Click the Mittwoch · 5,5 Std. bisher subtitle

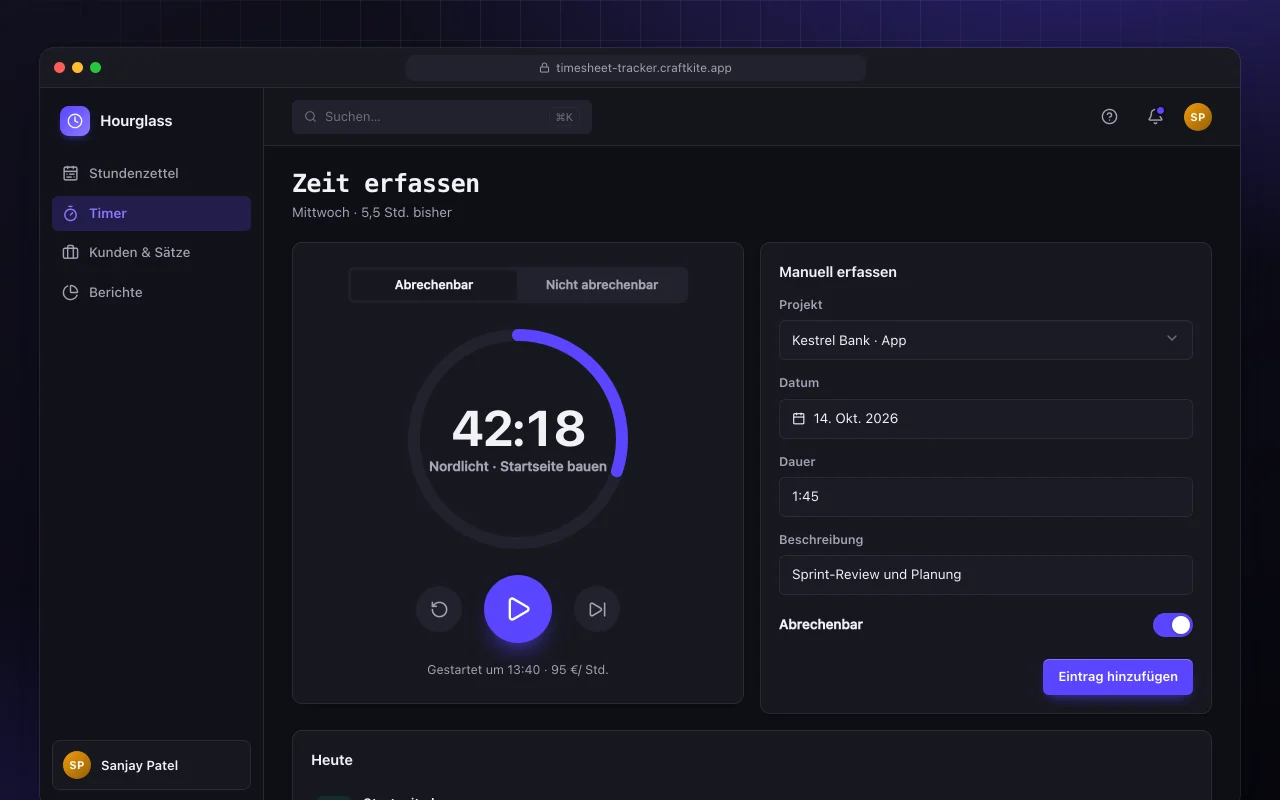[372, 212]
